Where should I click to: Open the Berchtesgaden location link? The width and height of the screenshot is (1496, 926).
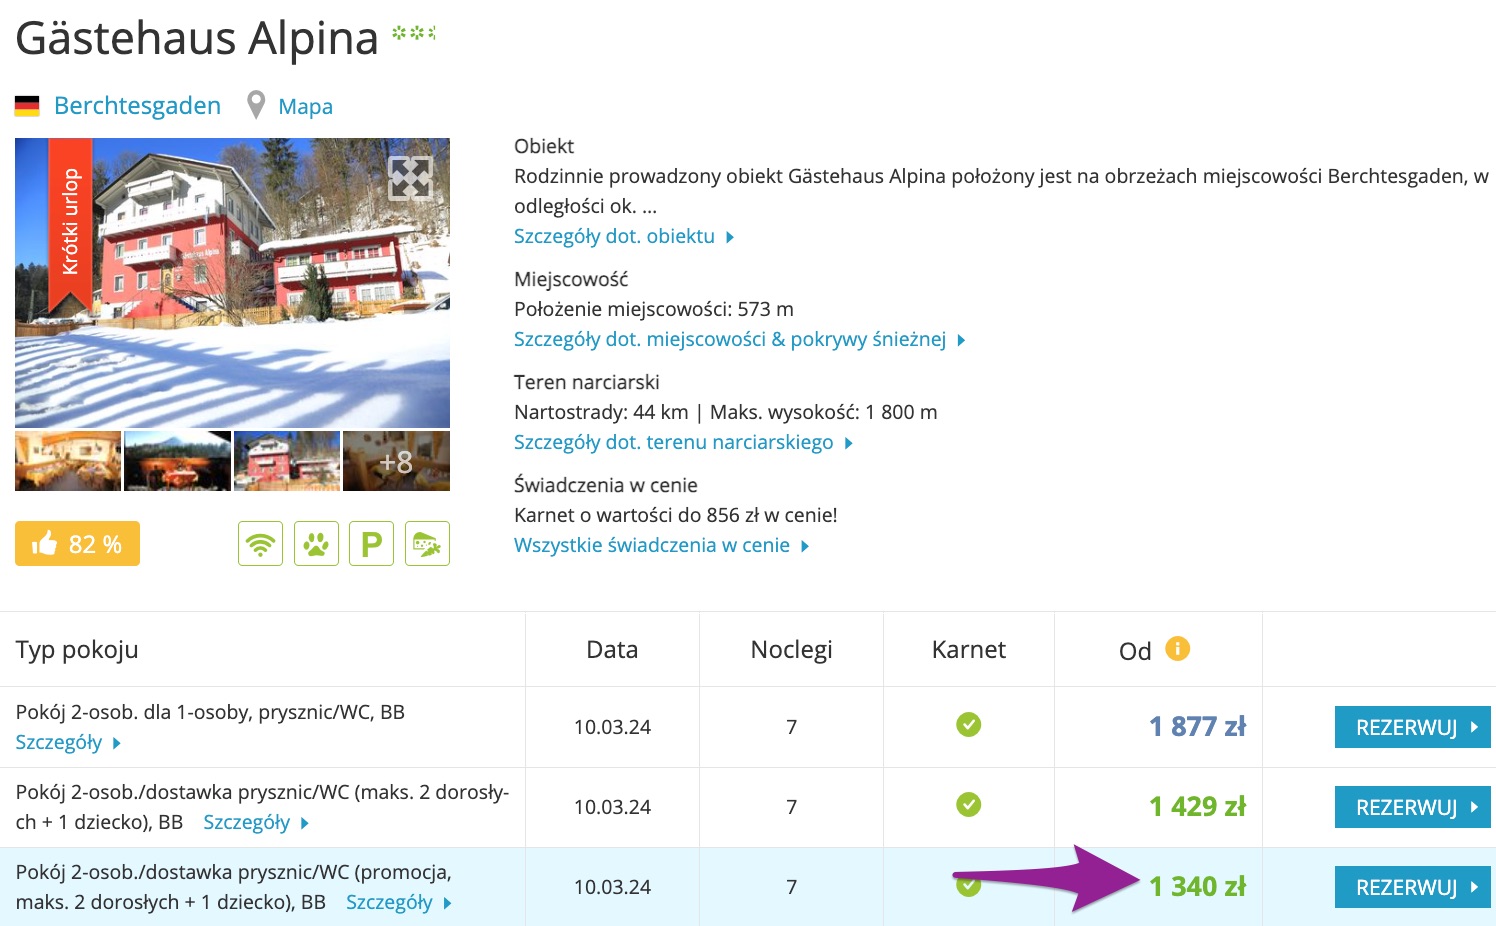point(137,106)
